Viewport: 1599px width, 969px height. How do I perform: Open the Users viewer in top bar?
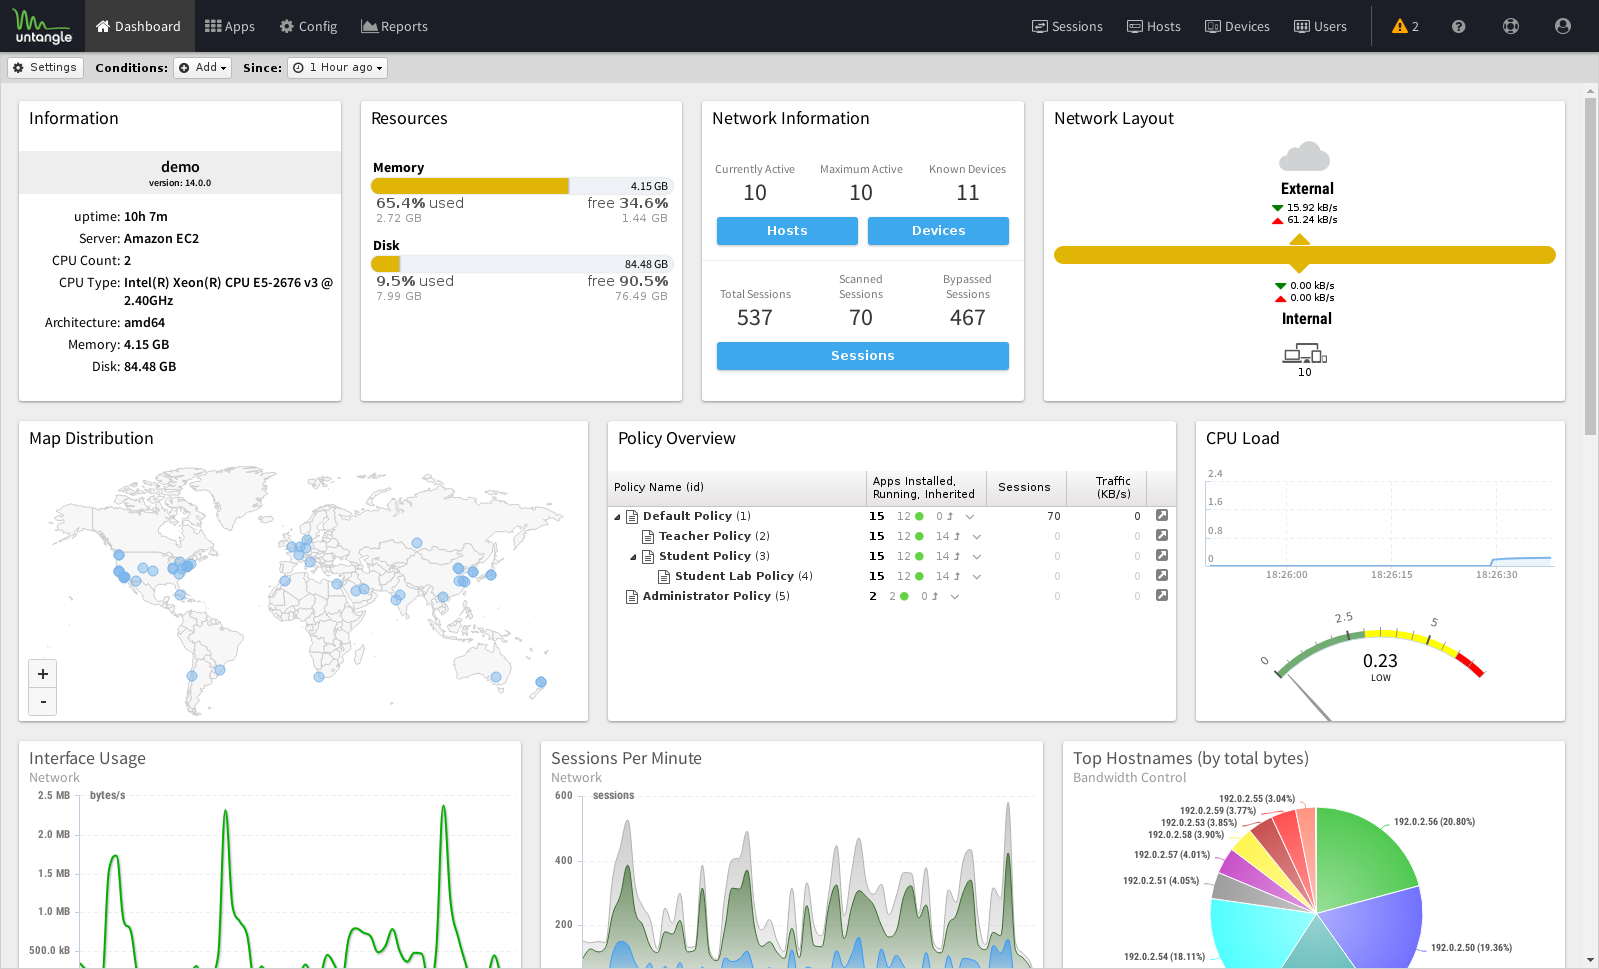(1320, 26)
